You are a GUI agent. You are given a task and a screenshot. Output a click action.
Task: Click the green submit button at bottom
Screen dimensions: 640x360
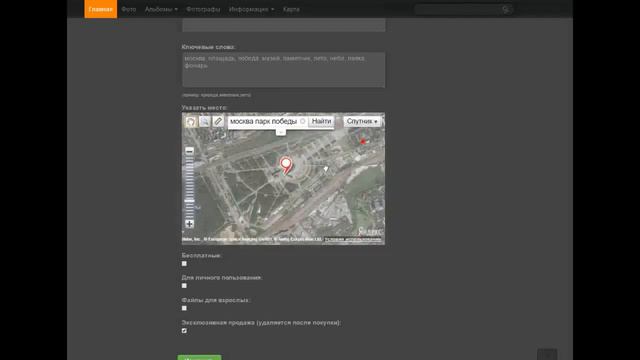[199, 358]
